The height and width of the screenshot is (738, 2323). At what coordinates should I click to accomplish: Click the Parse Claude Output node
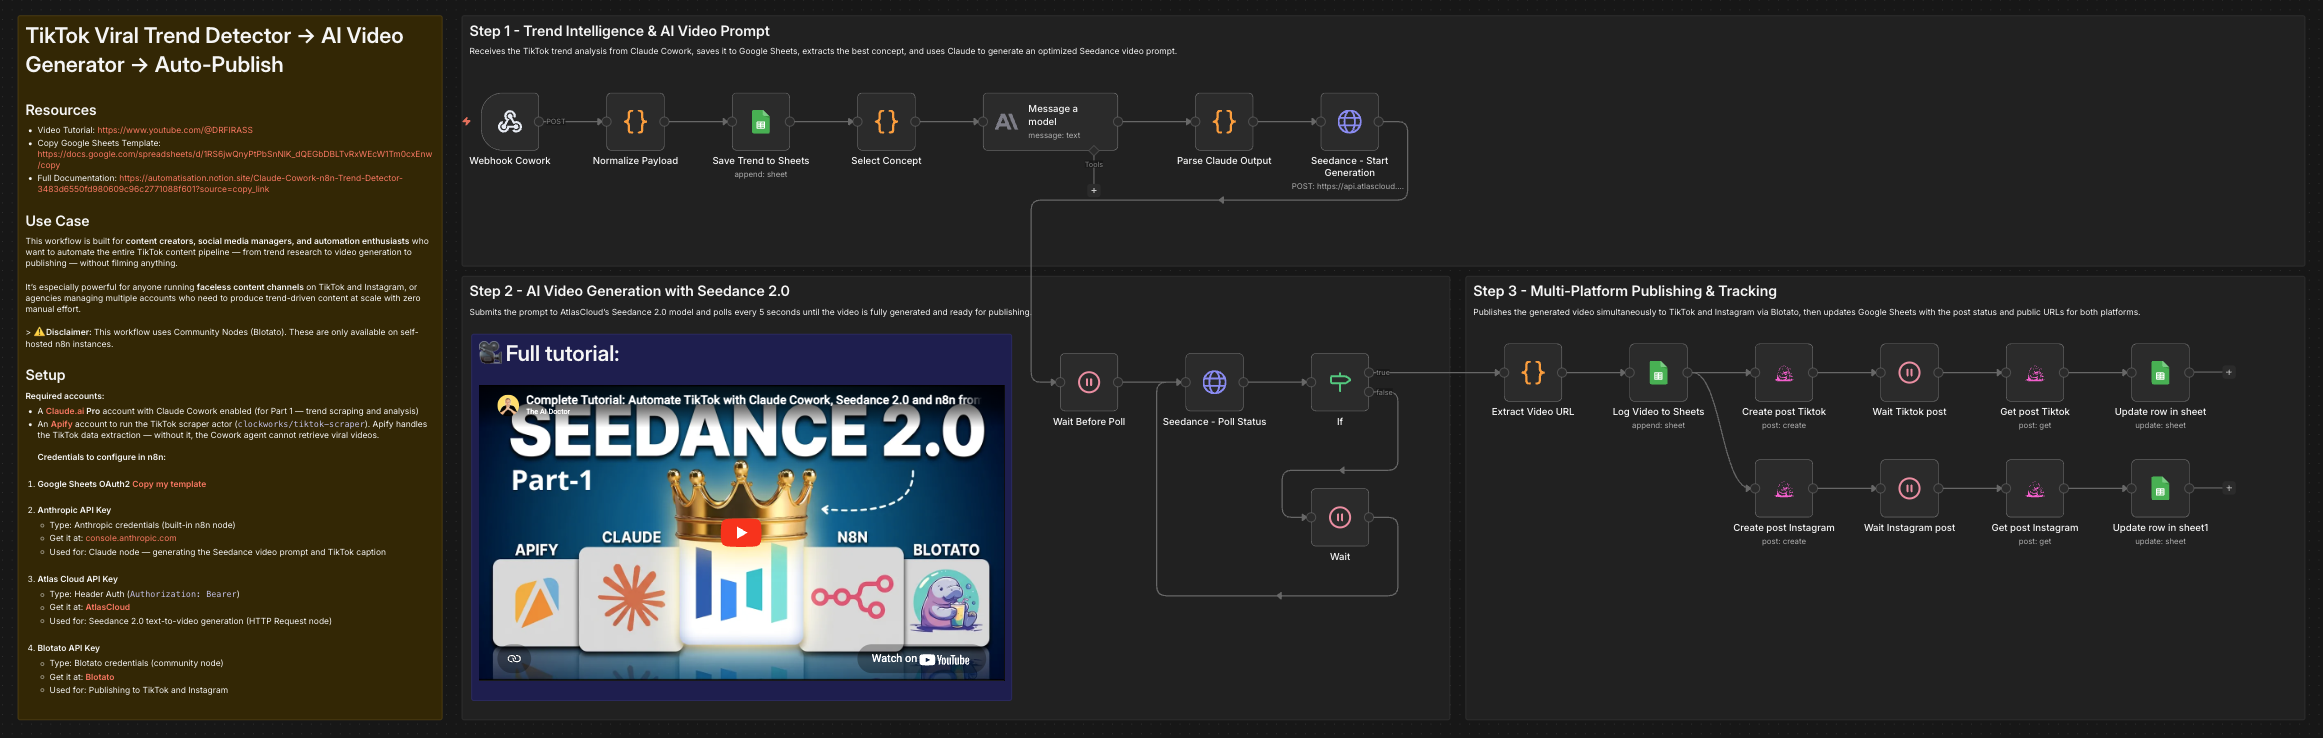[1224, 122]
